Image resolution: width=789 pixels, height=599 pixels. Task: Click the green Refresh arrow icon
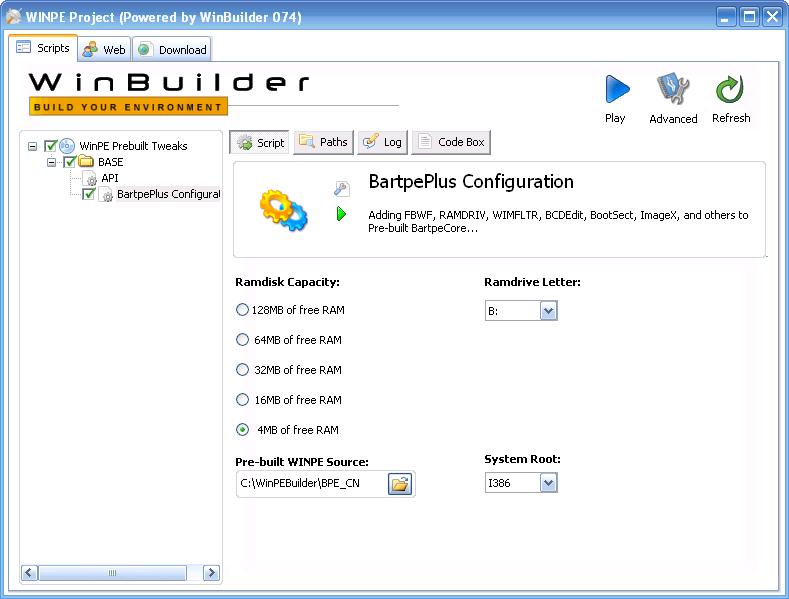[x=730, y=89]
